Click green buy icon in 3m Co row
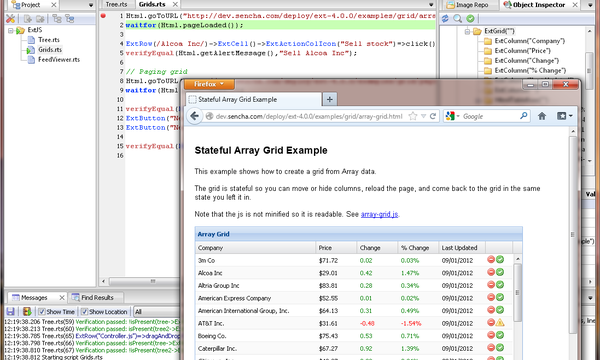This screenshot has width=600, height=360. 500,259
